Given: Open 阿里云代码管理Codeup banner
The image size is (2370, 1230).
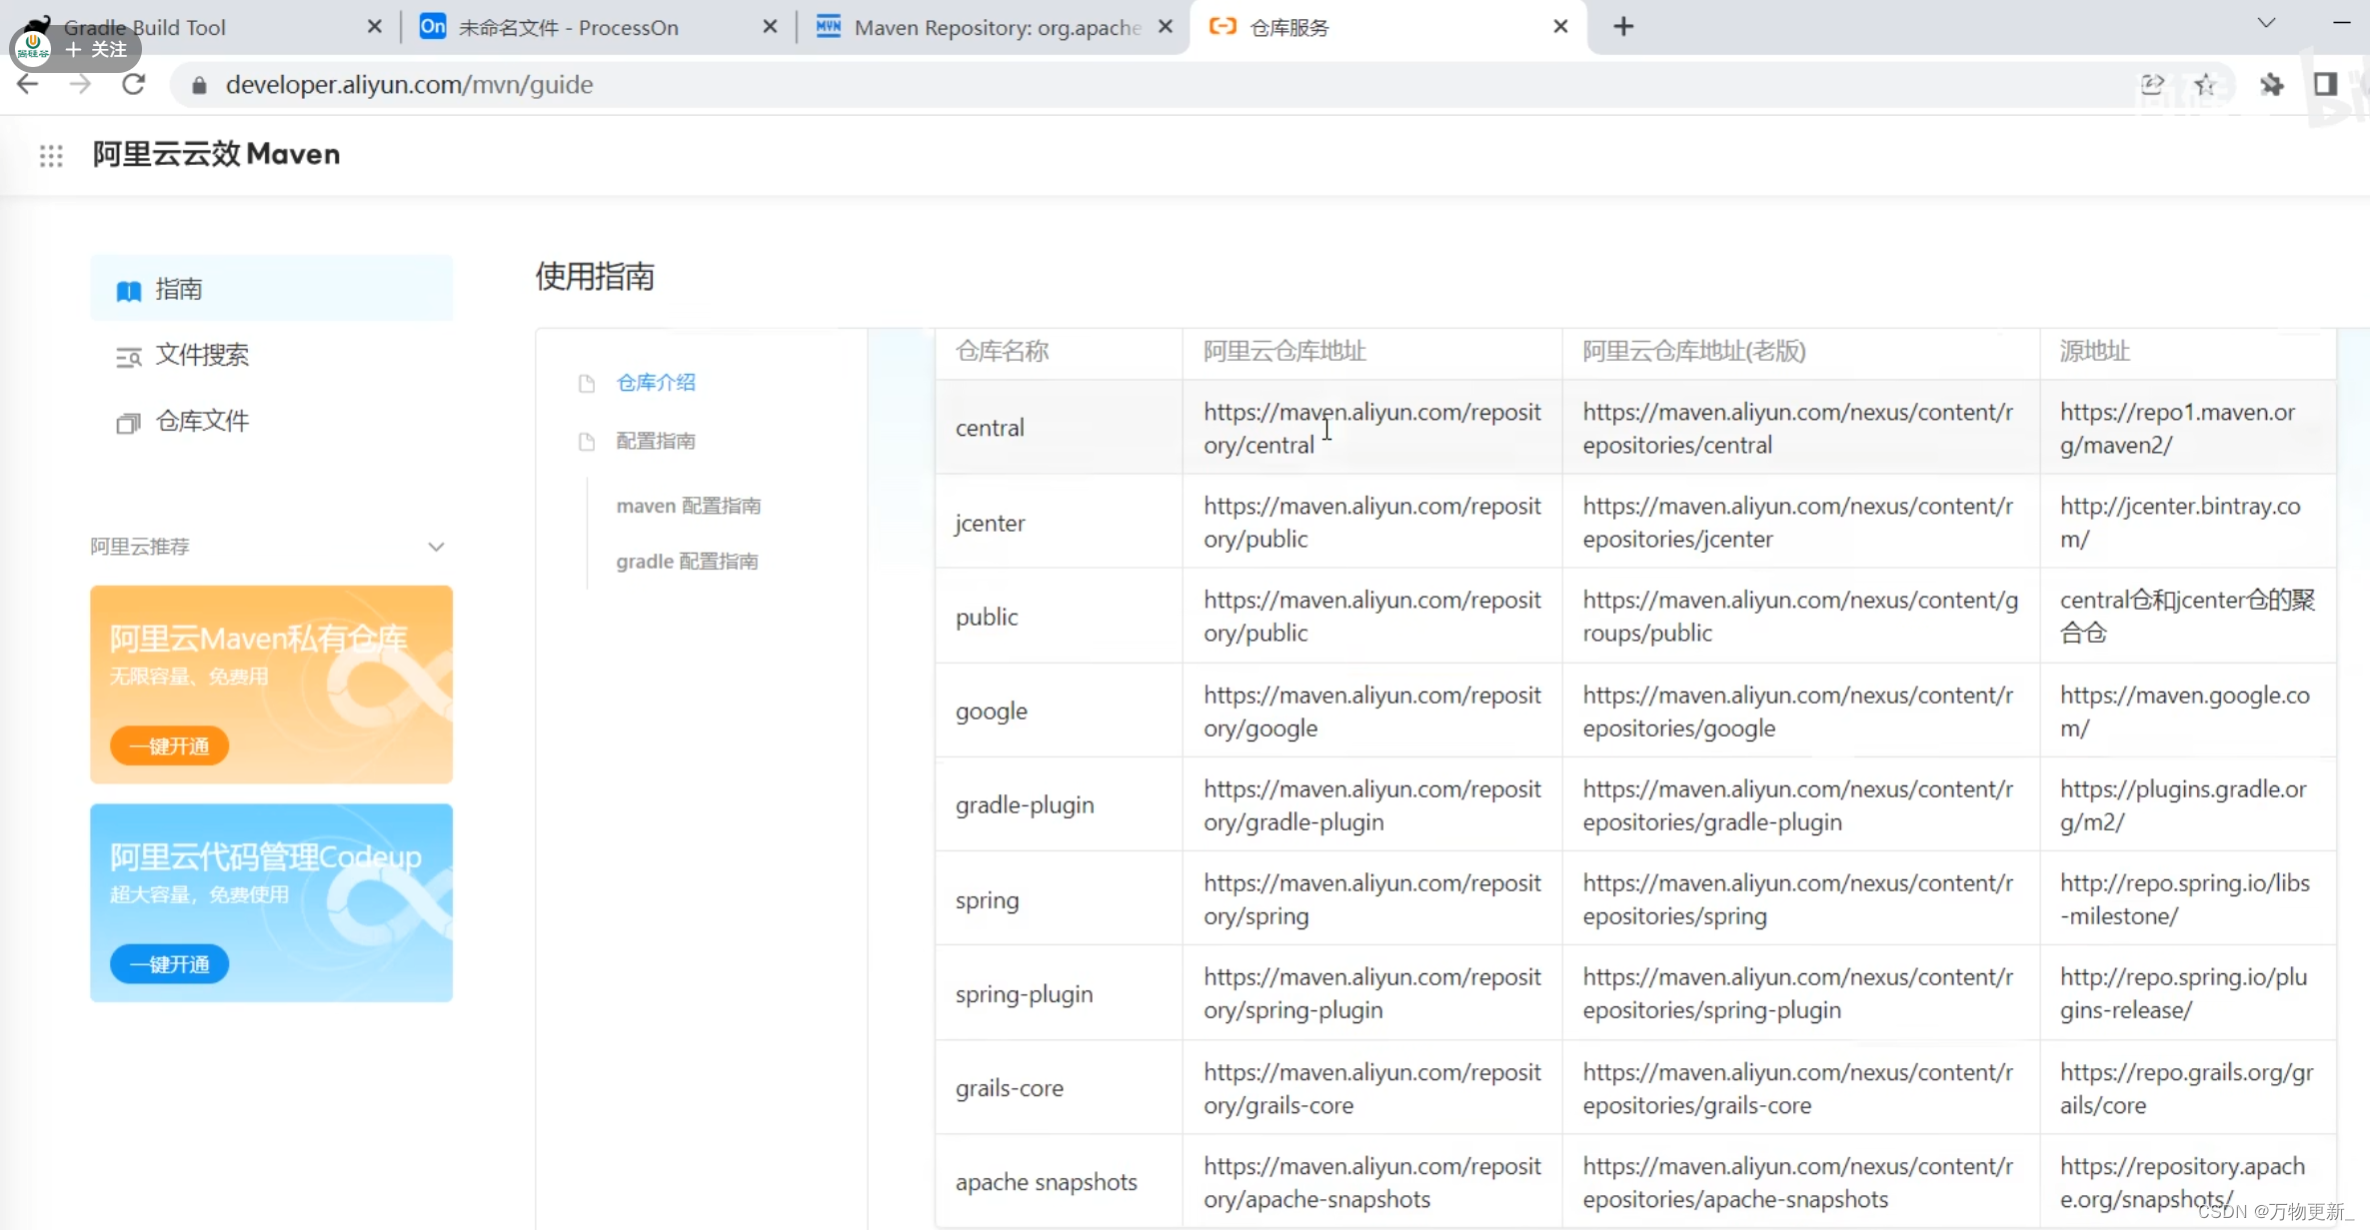Looking at the screenshot, I should click(272, 903).
